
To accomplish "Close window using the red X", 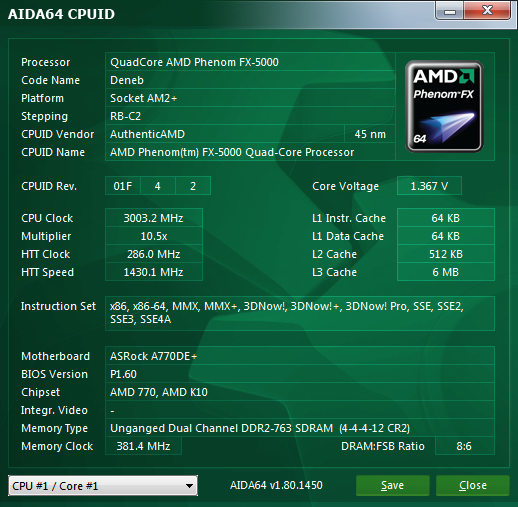I will click(x=487, y=11).
